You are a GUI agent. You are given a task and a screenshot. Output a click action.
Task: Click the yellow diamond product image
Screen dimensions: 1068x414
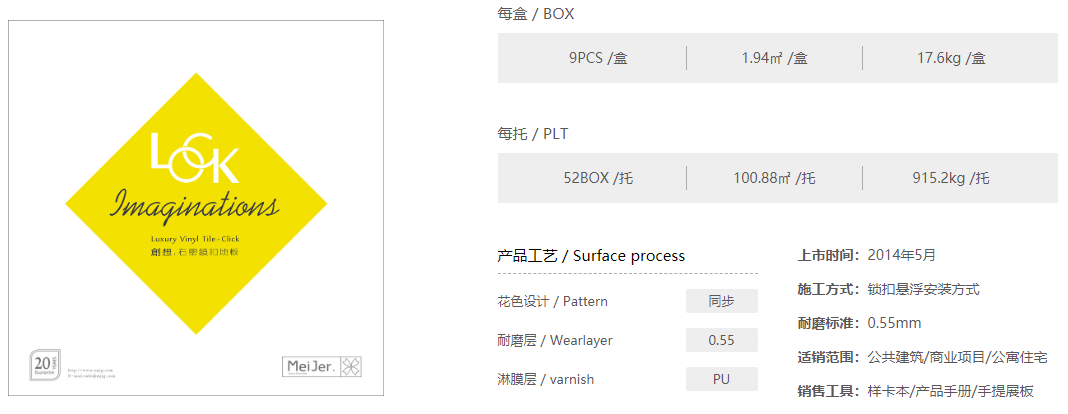click(196, 204)
